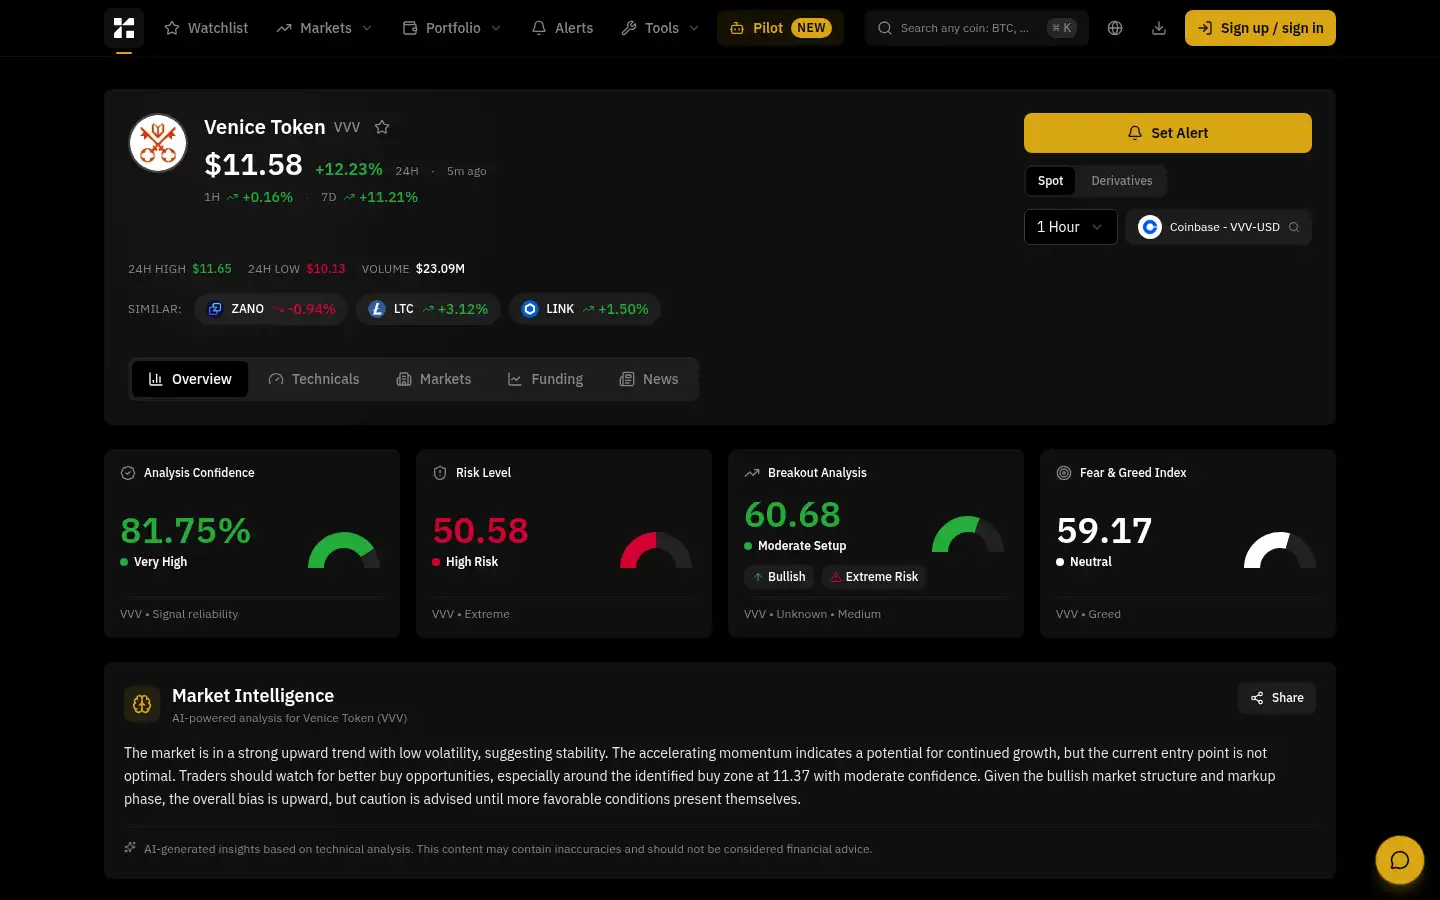
Task: Click the Analysis Confidence check icon
Action: [128, 473]
